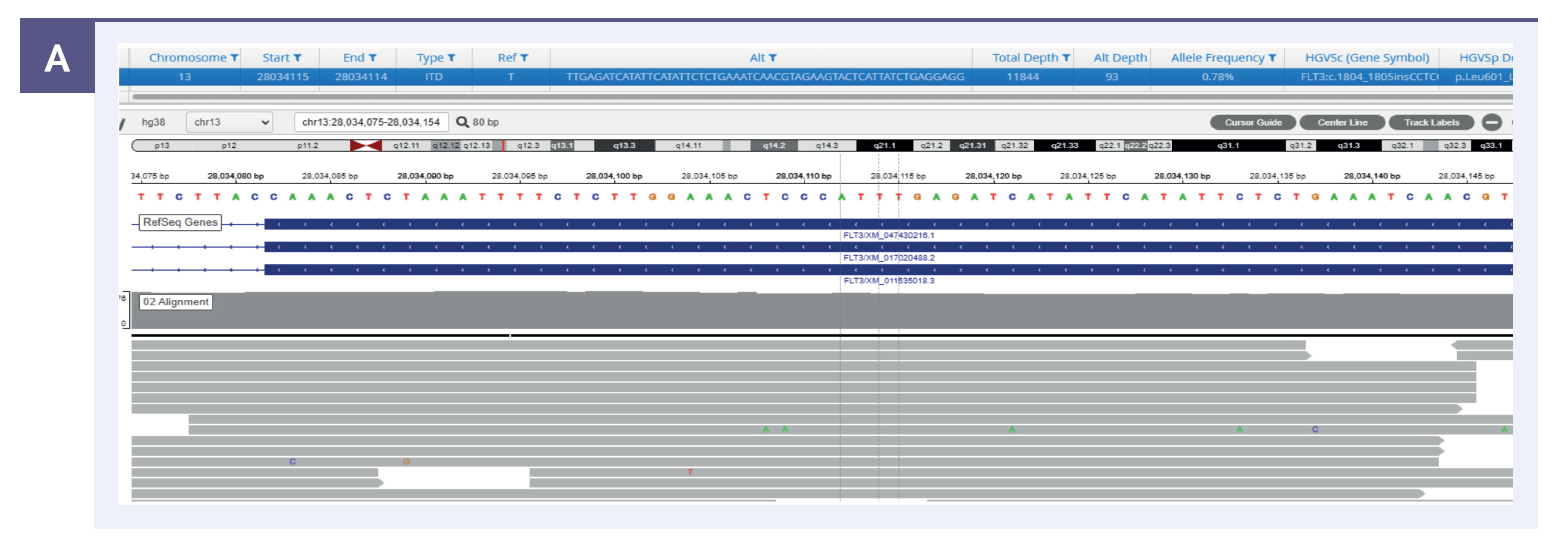Click the Type column header label
The height and width of the screenshot is (553, 1562).
[x=430, y=58]
